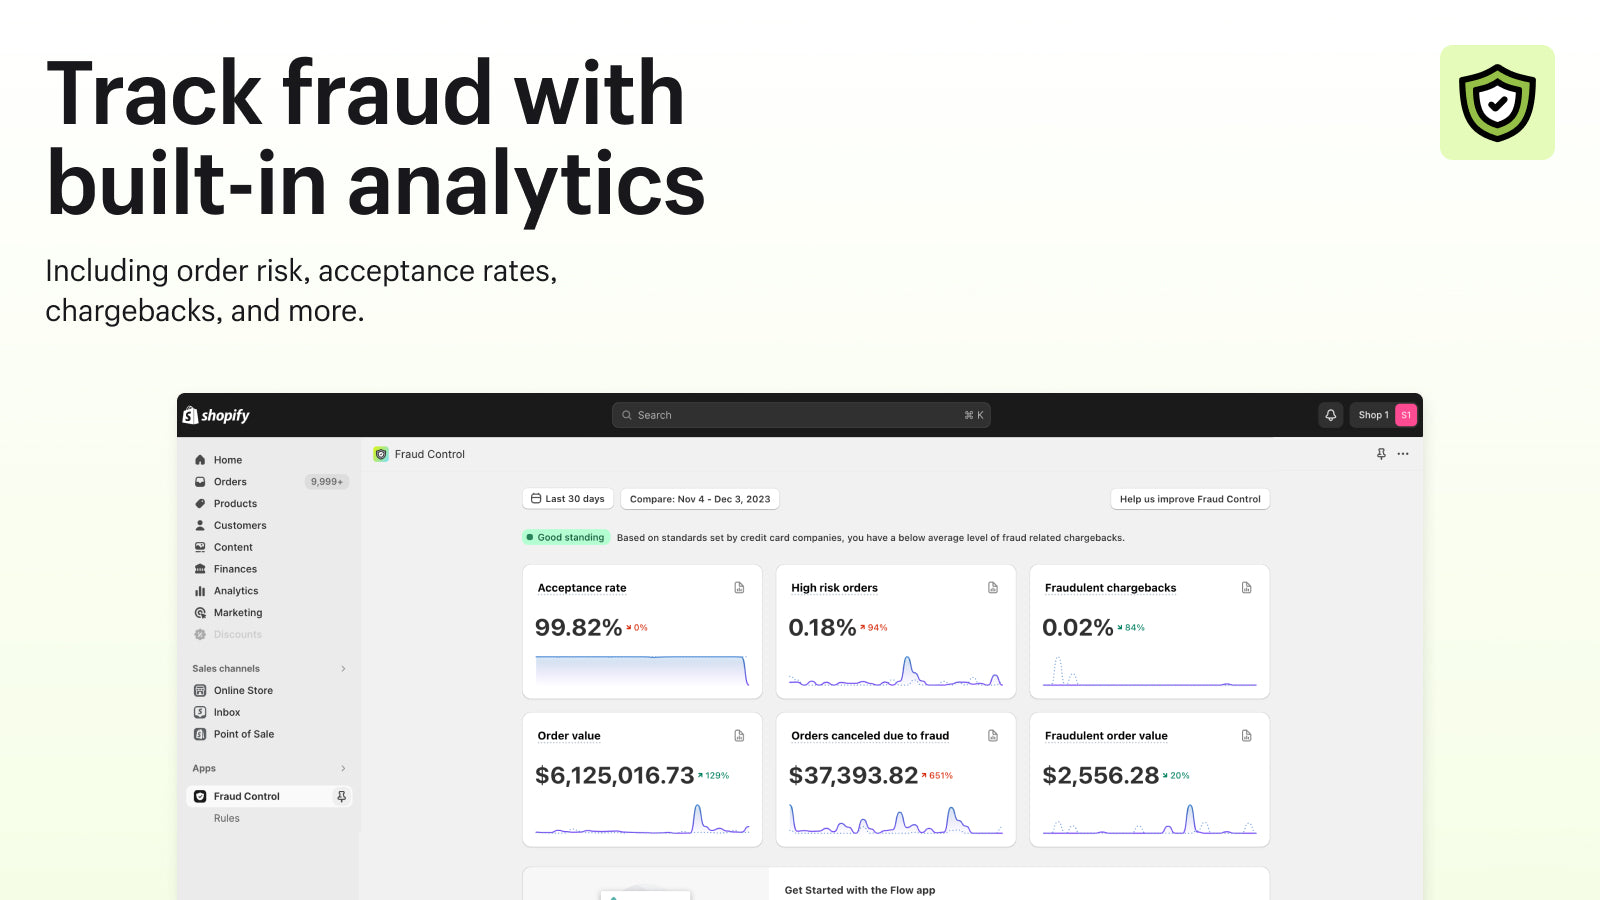
Task: Open the Compare: Nov 4 - Dec 3 selector
Action: pyautogui.click(x=699, y=498)
